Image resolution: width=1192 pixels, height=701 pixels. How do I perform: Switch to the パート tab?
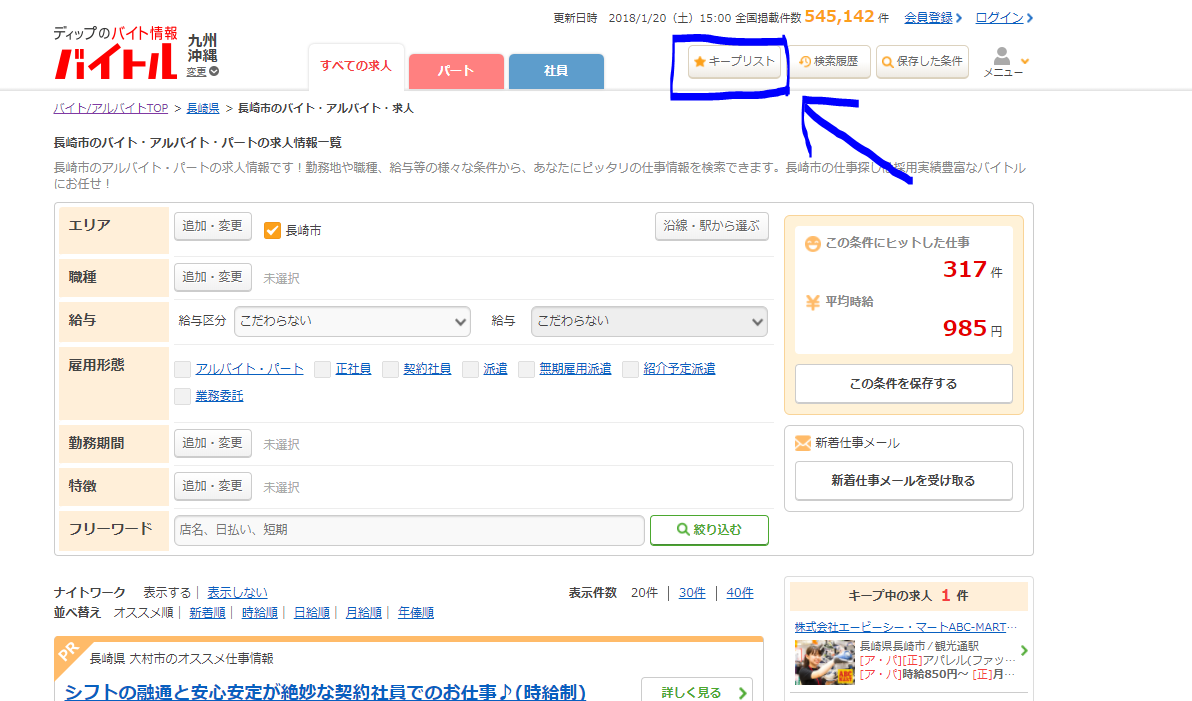456,71
